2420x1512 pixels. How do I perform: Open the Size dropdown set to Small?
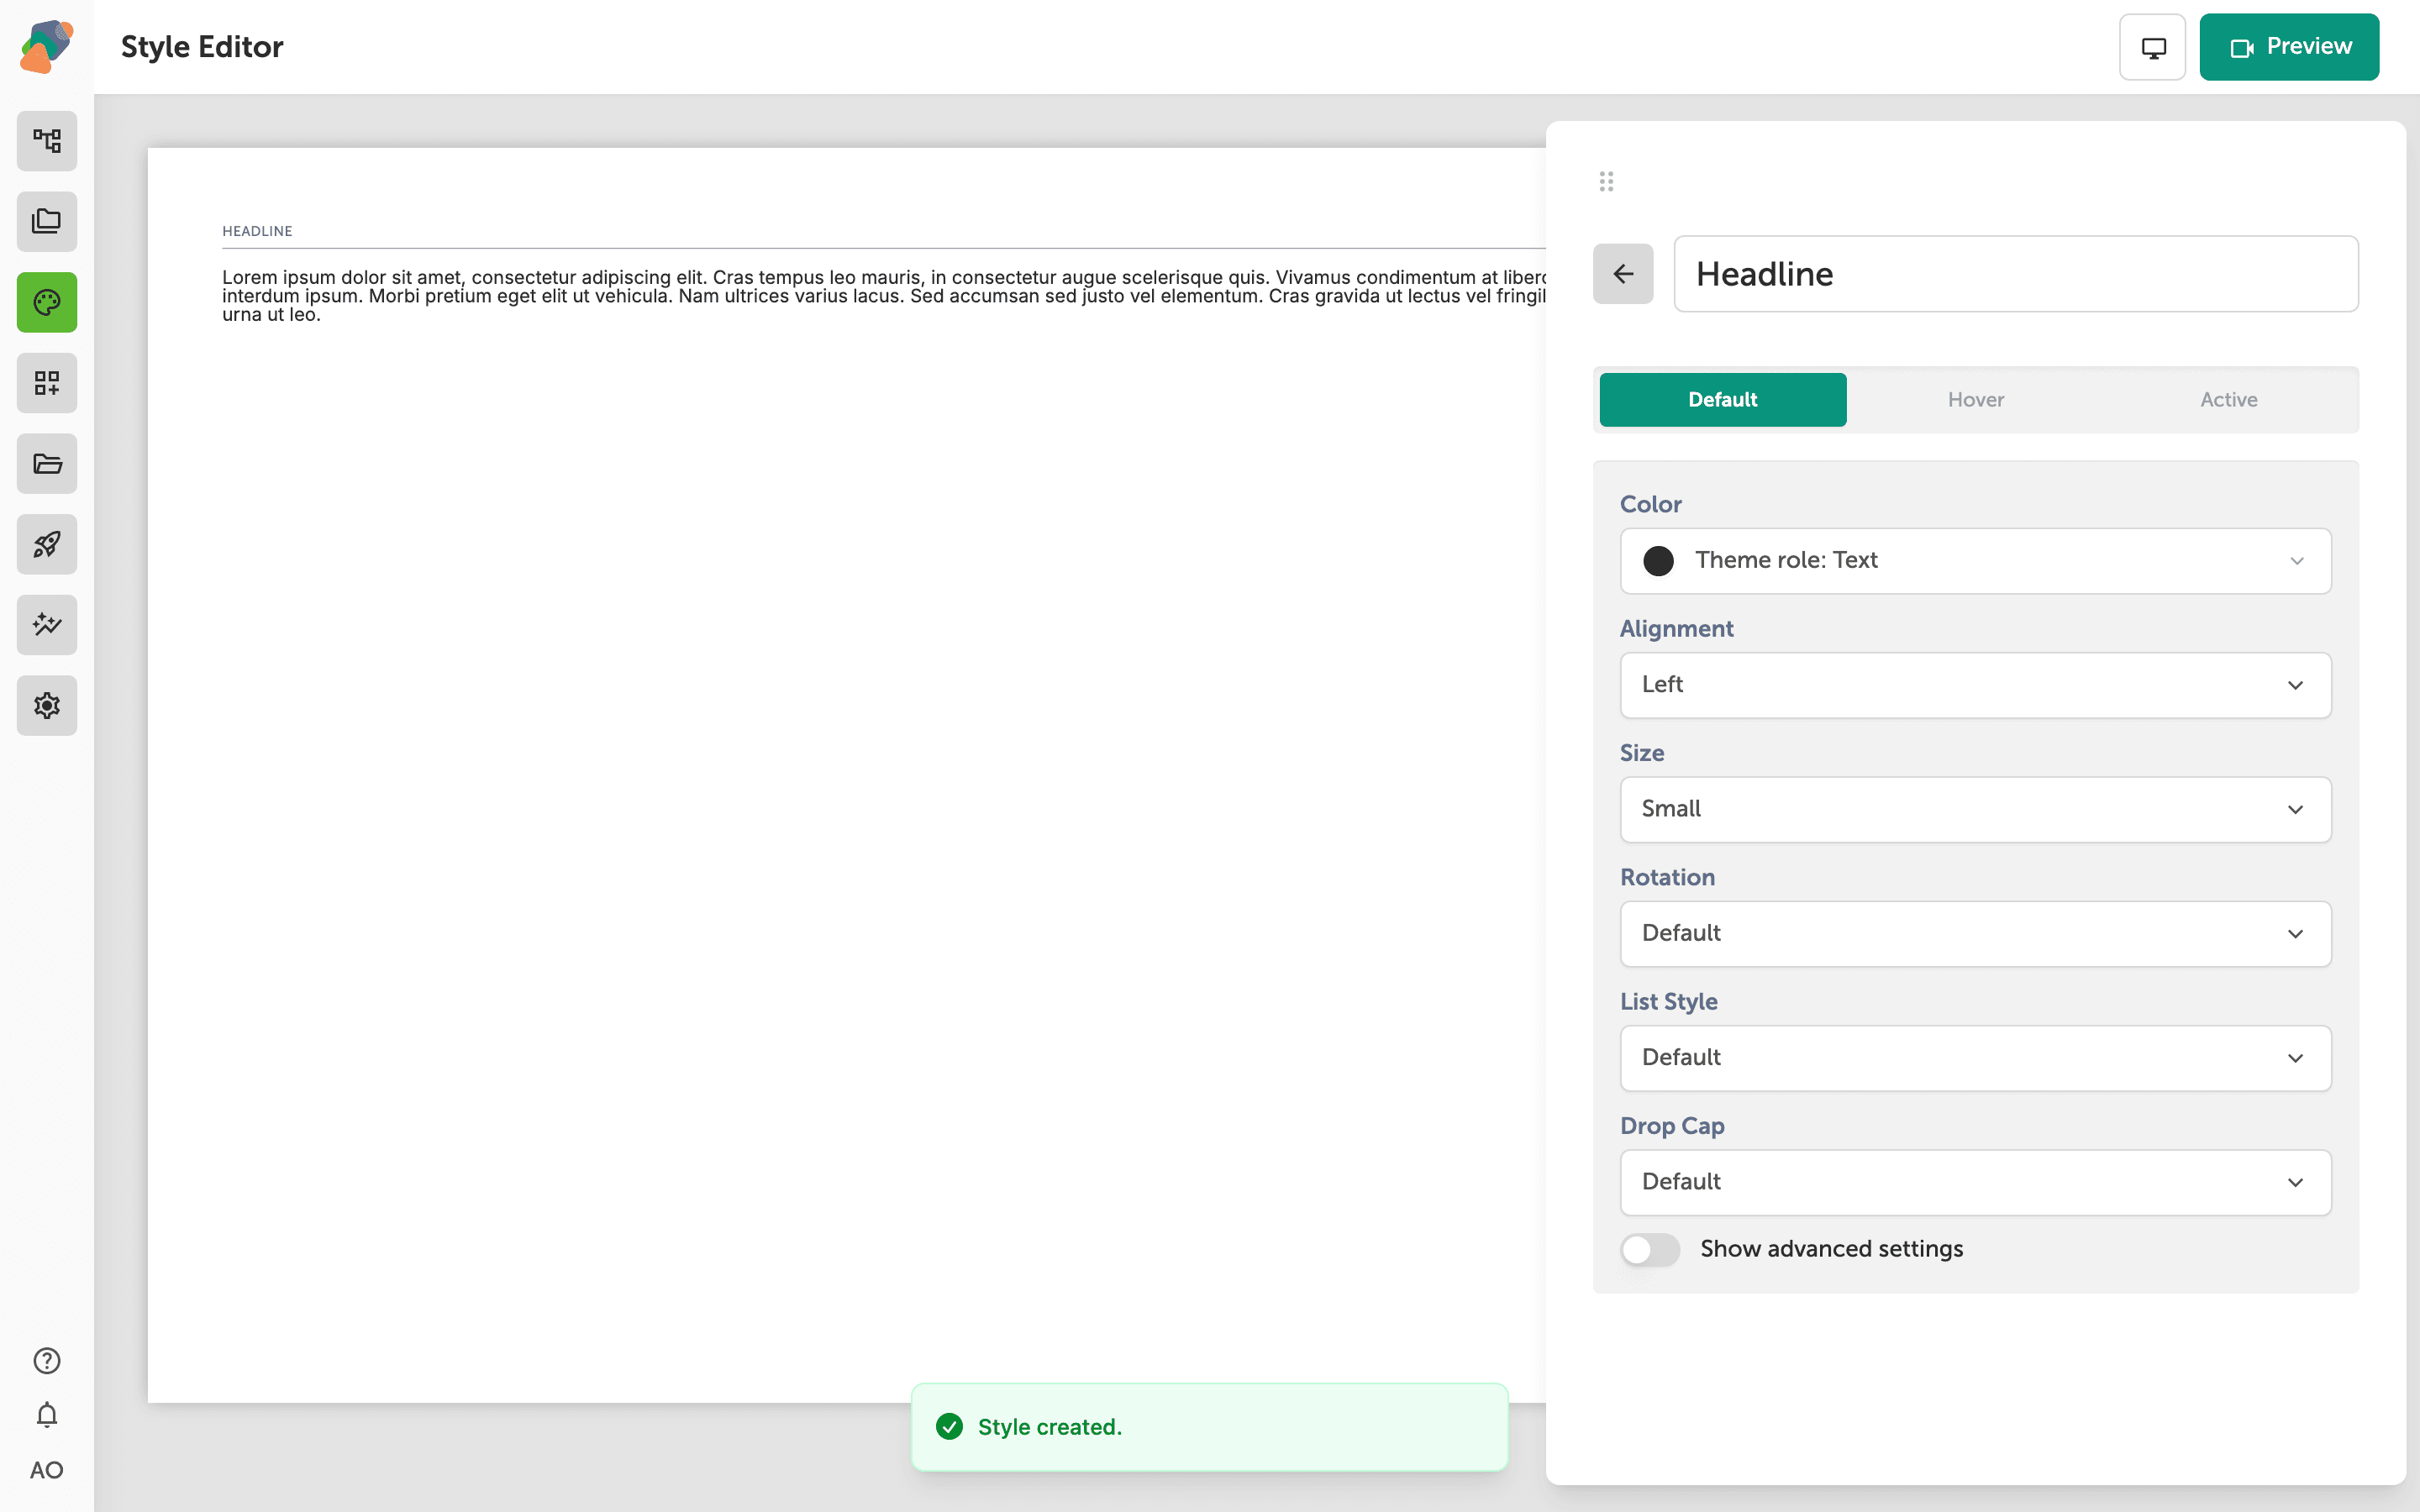pos(1975,809)
